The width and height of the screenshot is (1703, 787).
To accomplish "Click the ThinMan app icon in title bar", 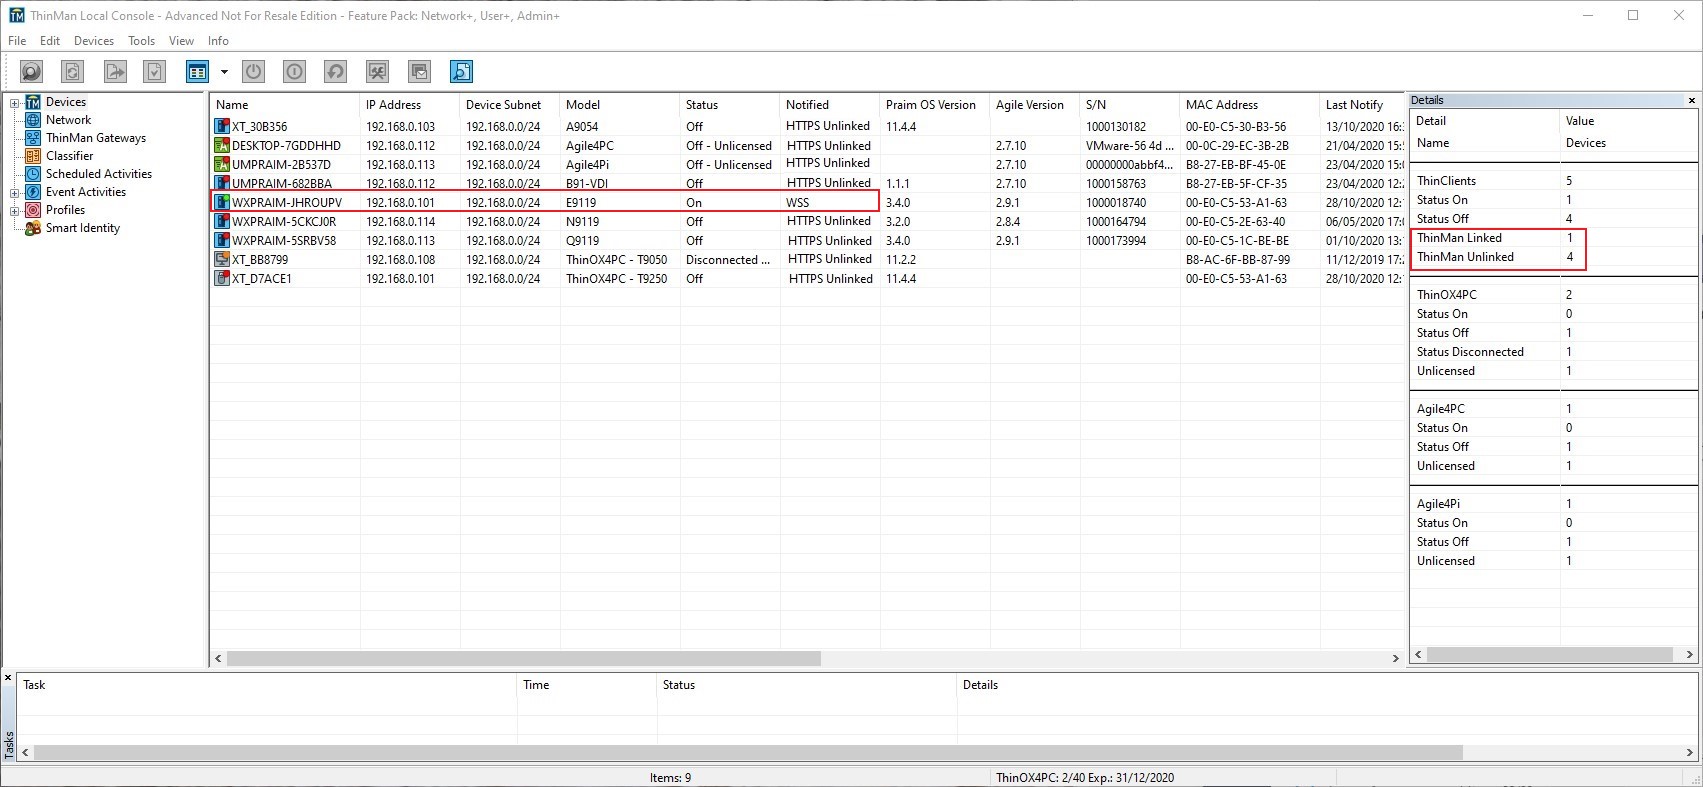I will tap(16, 15).
